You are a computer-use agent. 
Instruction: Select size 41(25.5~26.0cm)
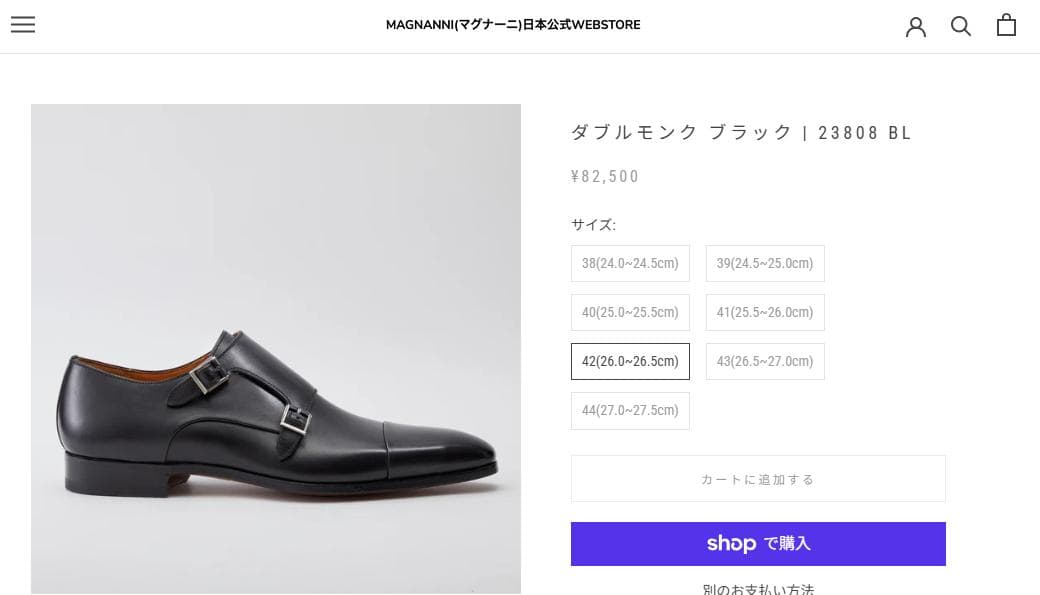(765, 312)
